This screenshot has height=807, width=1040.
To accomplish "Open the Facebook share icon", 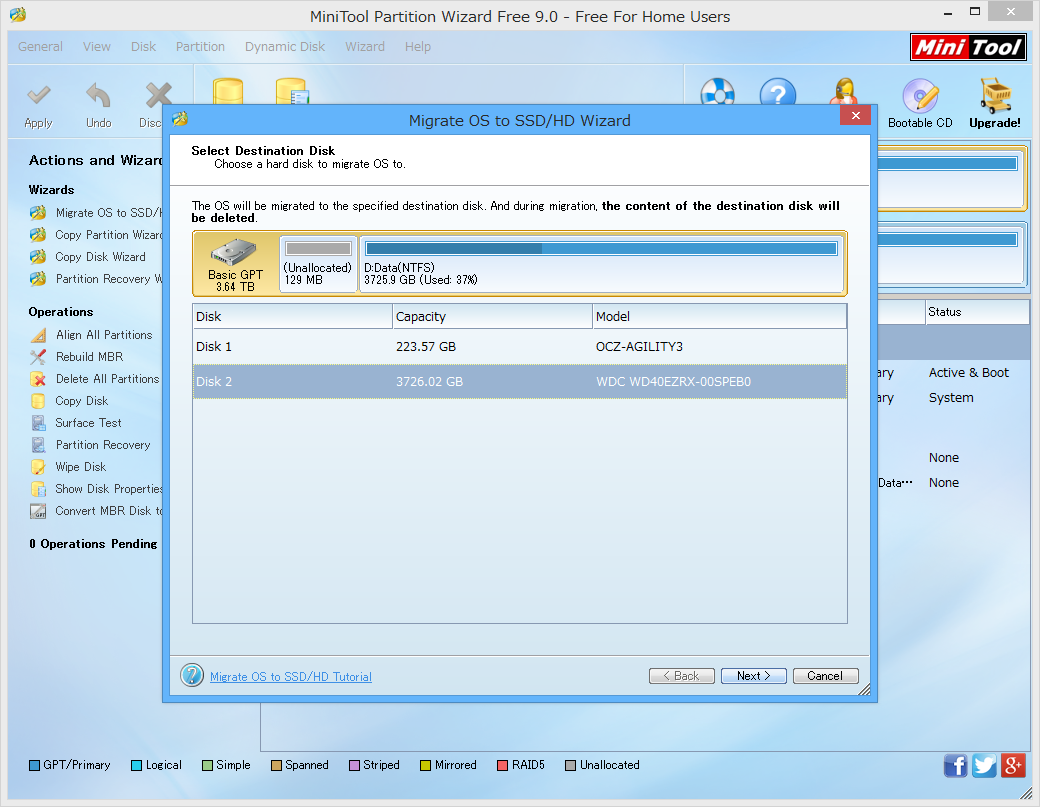I will click(955, 765).
